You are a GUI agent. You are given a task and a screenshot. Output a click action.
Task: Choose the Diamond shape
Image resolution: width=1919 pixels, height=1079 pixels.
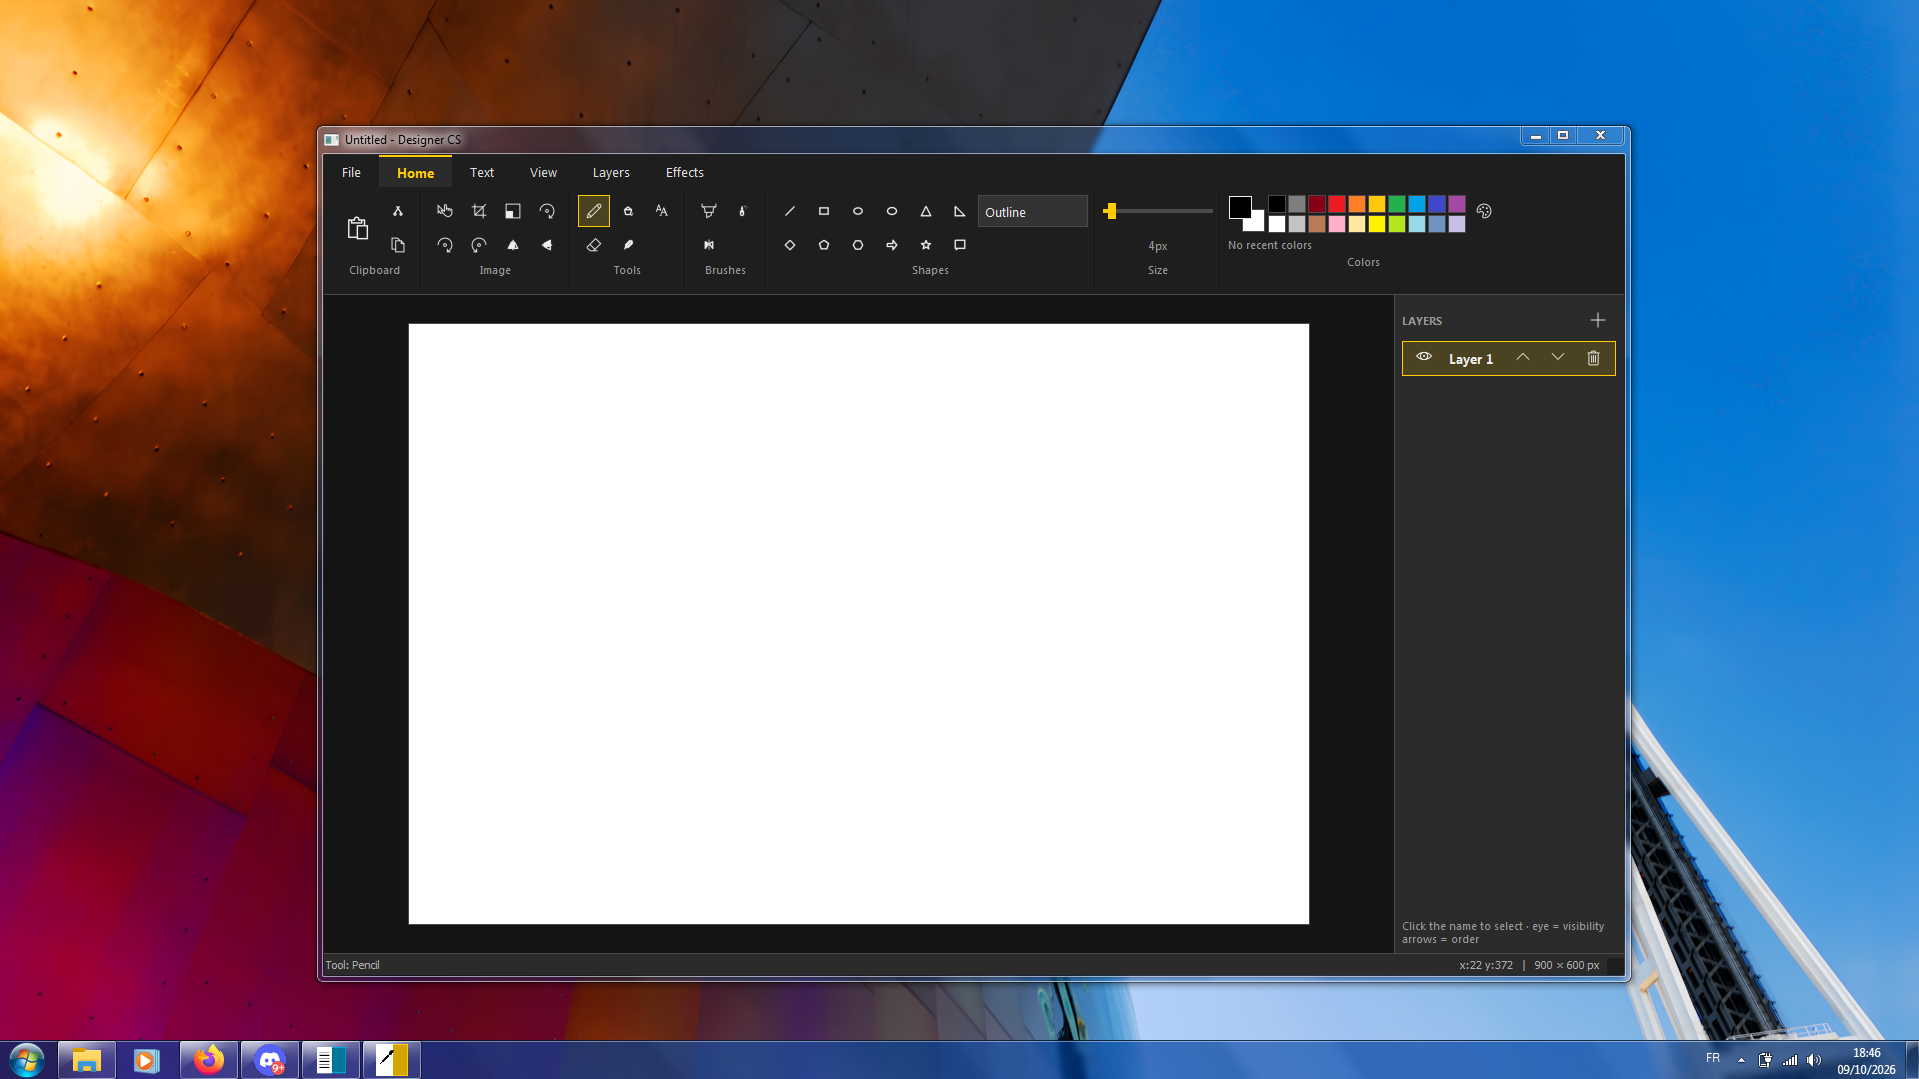click(790, 245)
